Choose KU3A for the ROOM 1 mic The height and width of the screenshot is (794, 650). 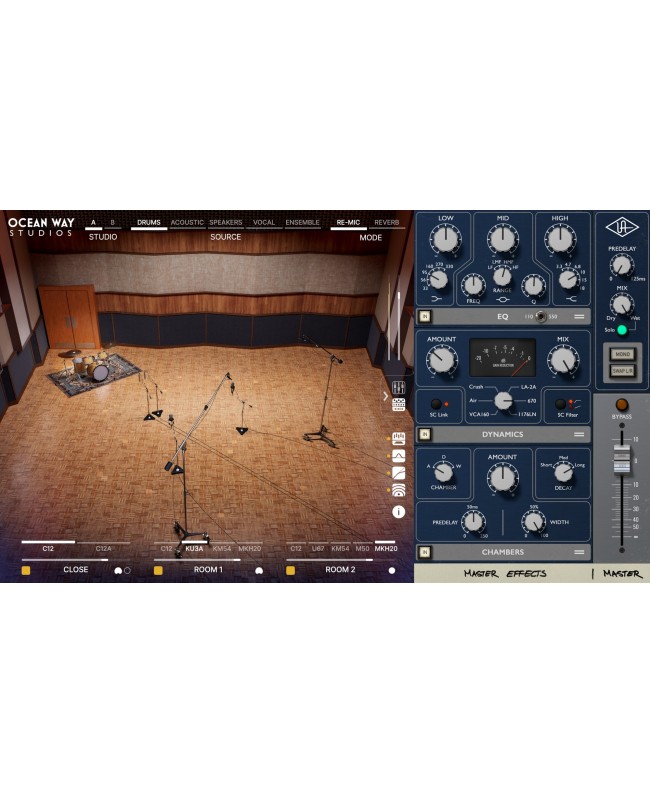pyautogui.click(x=194, y=548)
